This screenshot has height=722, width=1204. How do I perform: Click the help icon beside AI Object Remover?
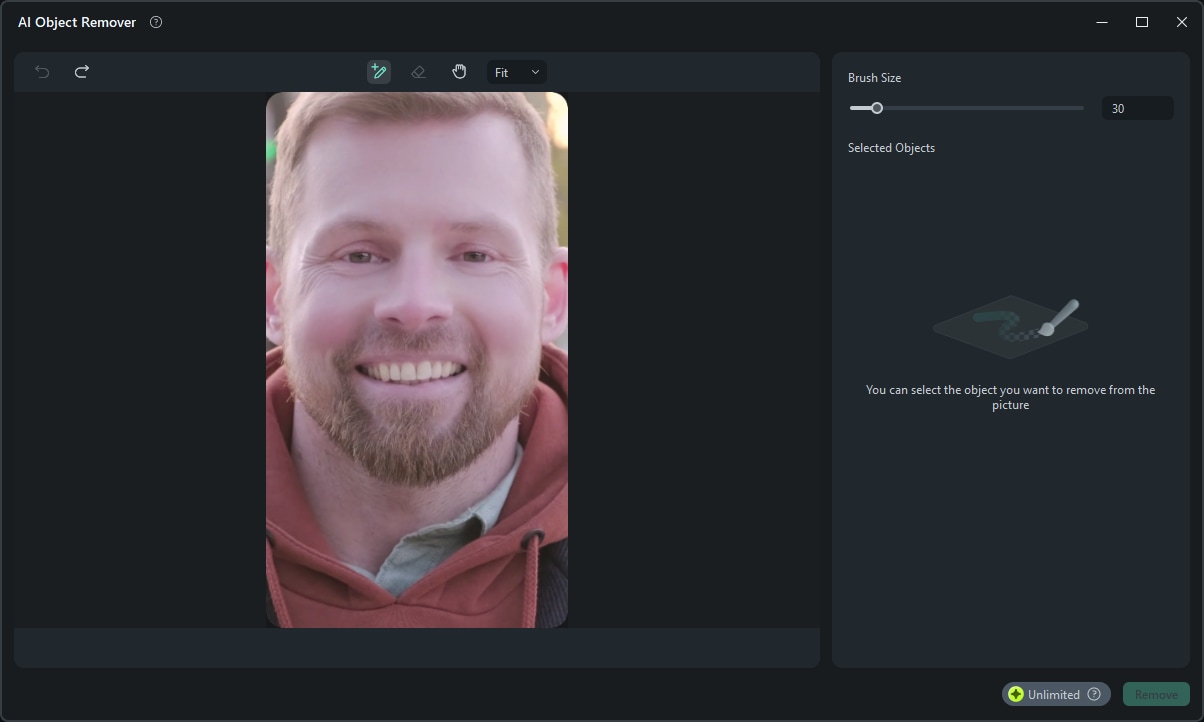(156, 22)
